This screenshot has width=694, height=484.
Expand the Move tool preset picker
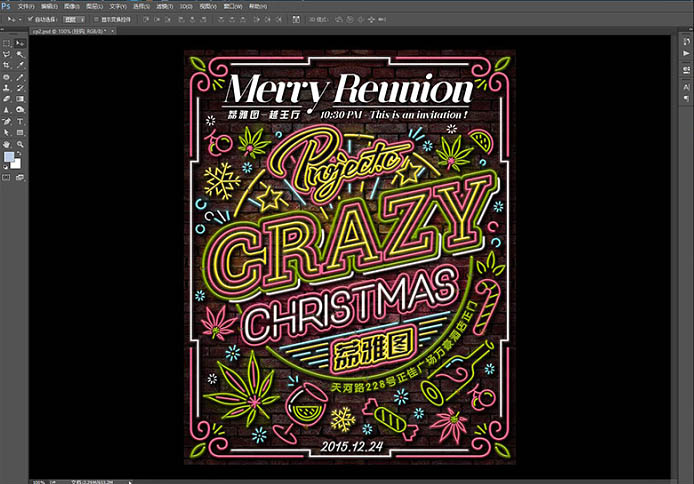[20, 19]
